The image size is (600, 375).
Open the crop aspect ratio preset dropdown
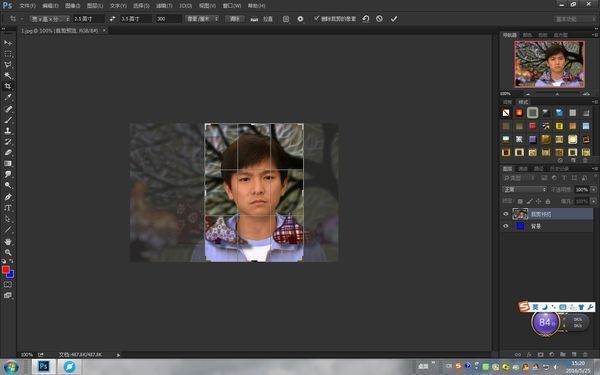point(50,19)
